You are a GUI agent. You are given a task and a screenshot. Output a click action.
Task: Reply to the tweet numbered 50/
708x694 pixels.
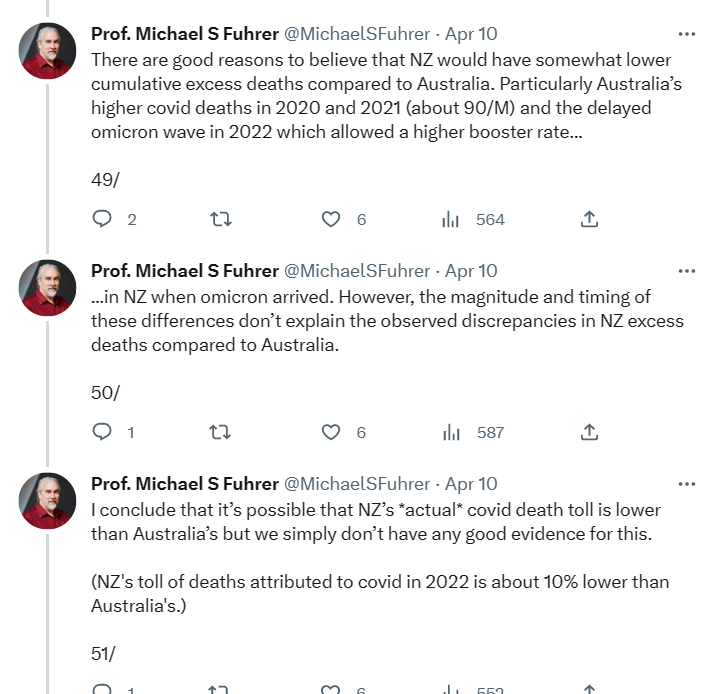click(x=102, y=432)
